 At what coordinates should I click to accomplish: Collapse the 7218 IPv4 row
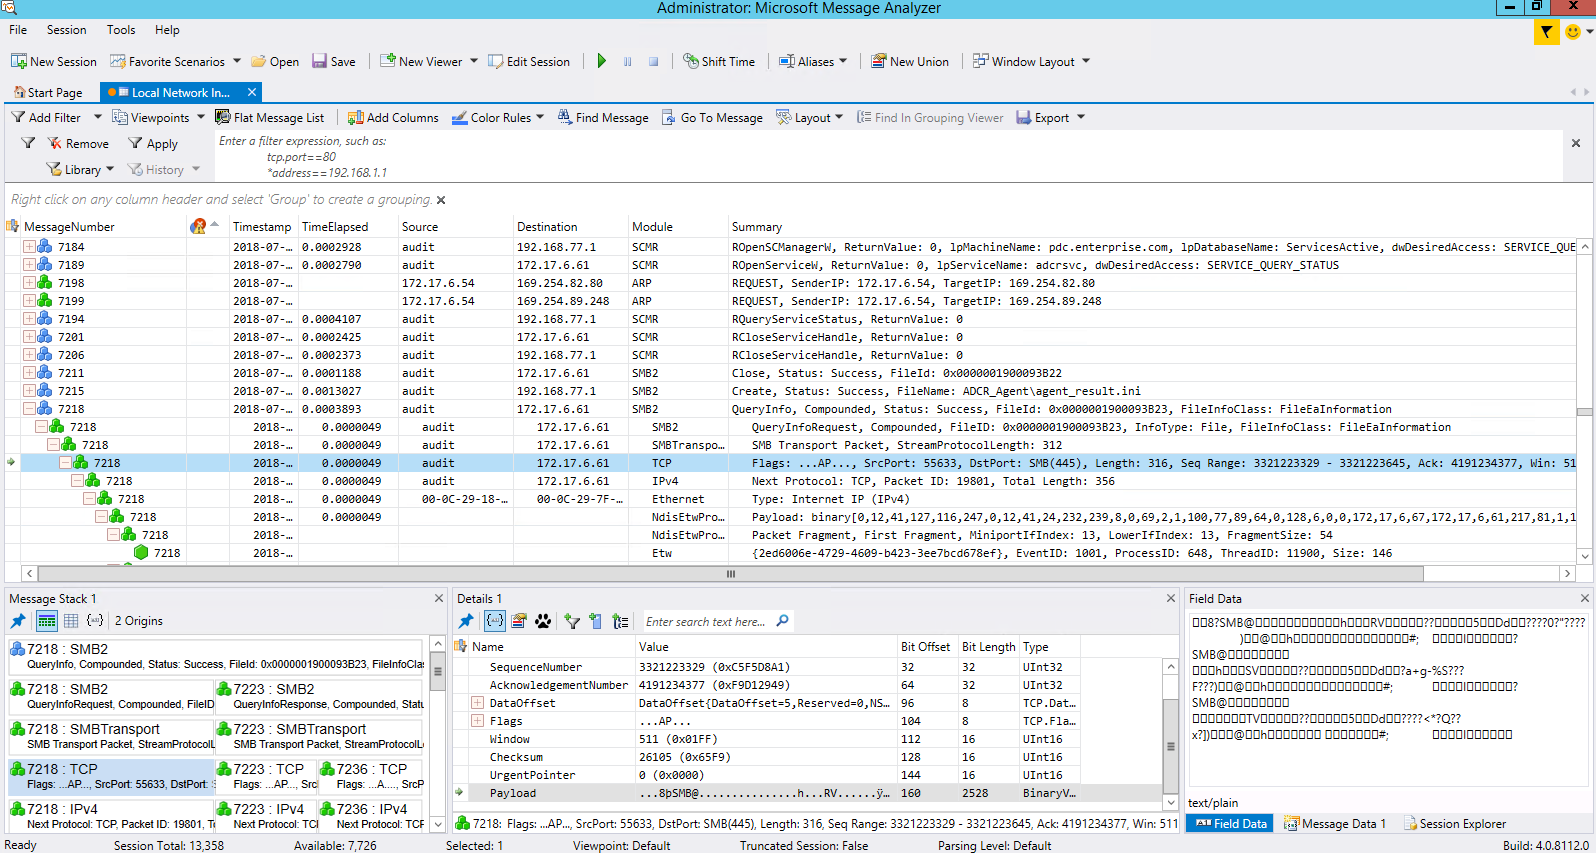pyautogui.click(x=77, y=481)
